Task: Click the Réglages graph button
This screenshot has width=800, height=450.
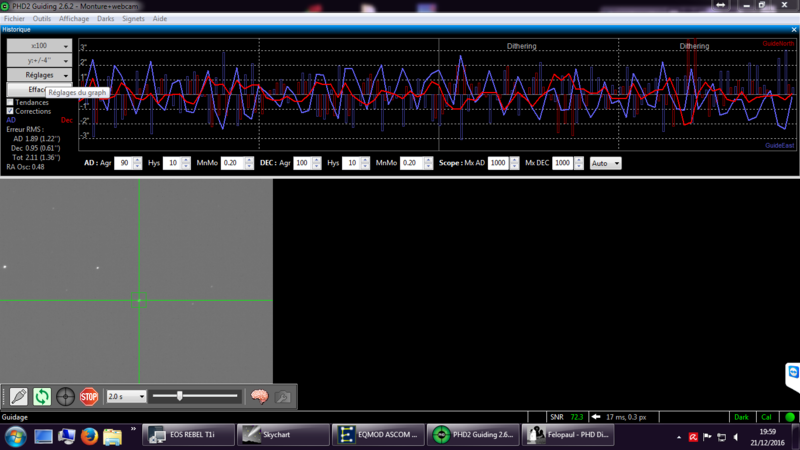Action: [x=39, y=75]
